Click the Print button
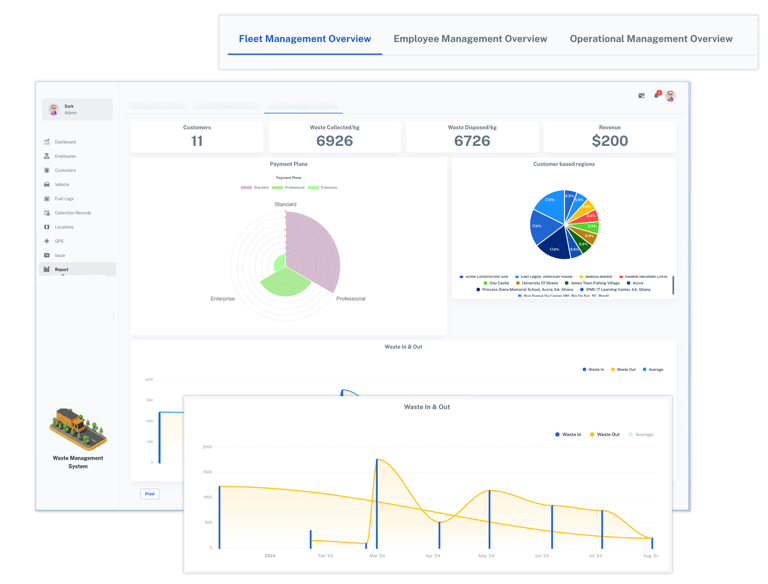768x584 pixels. 150,494
